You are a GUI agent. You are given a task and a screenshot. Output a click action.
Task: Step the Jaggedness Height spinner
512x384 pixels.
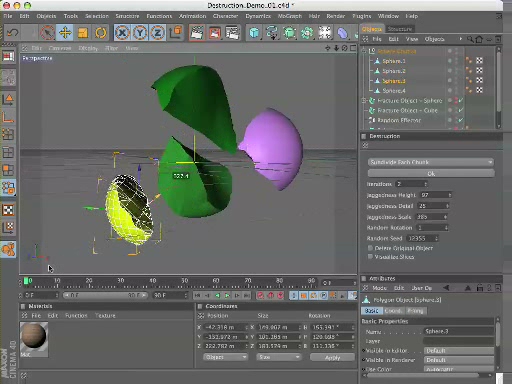pos(450,195)
